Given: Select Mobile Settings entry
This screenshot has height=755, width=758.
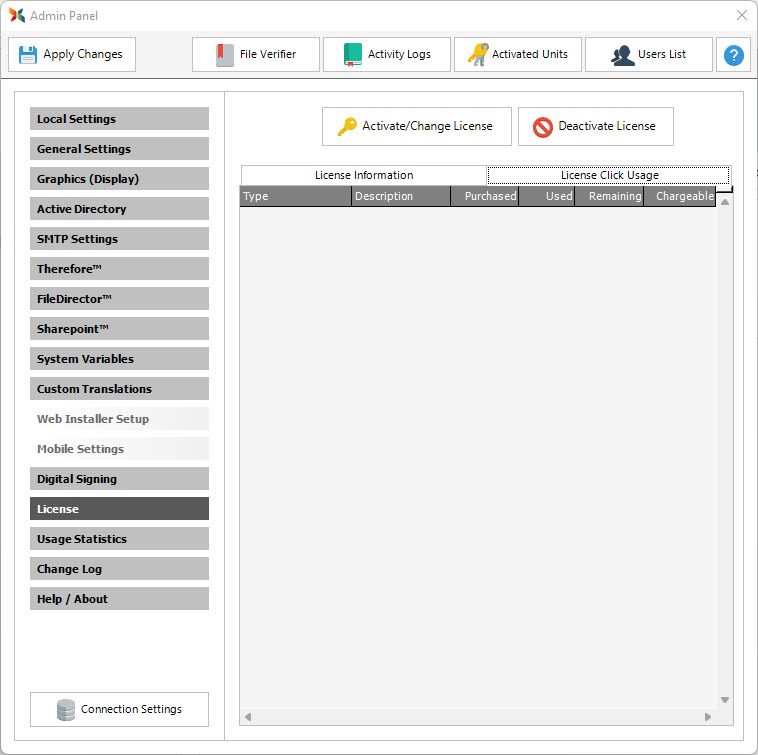Looking at the screenshot, I should (119, 449).
